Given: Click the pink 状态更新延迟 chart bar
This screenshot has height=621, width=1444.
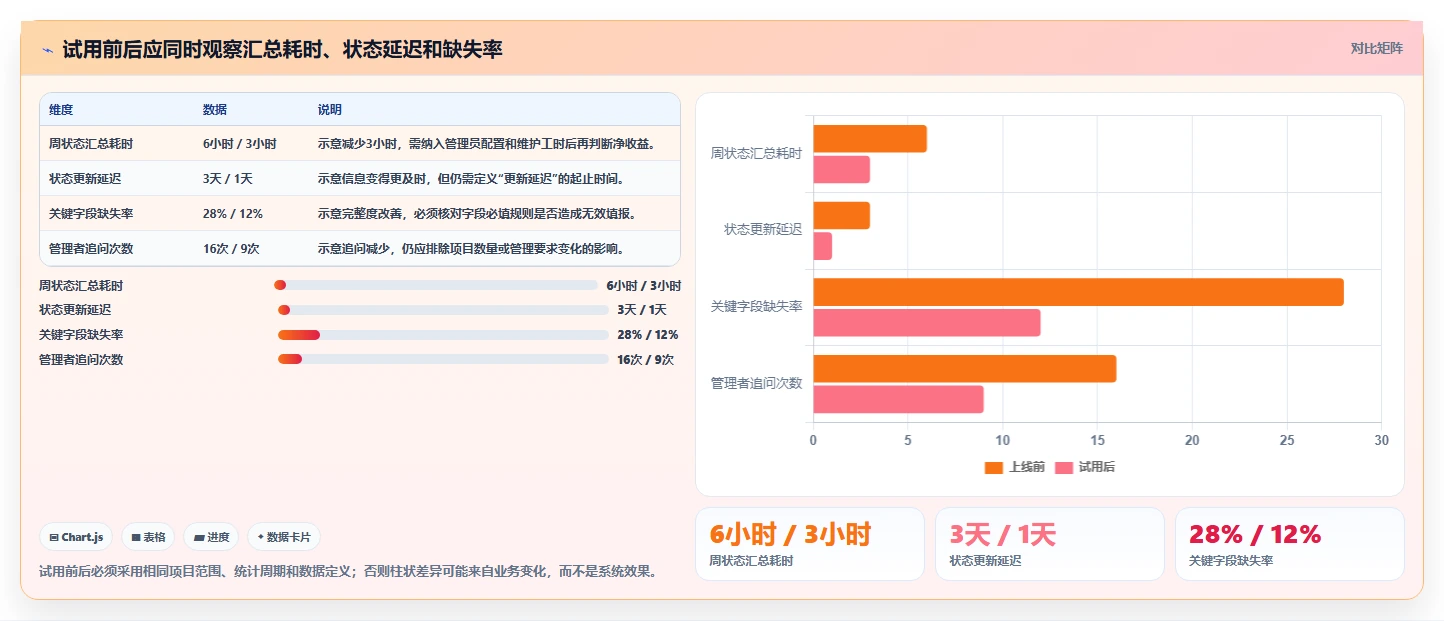Looking at the screenshot, I should tap(822, 246).
